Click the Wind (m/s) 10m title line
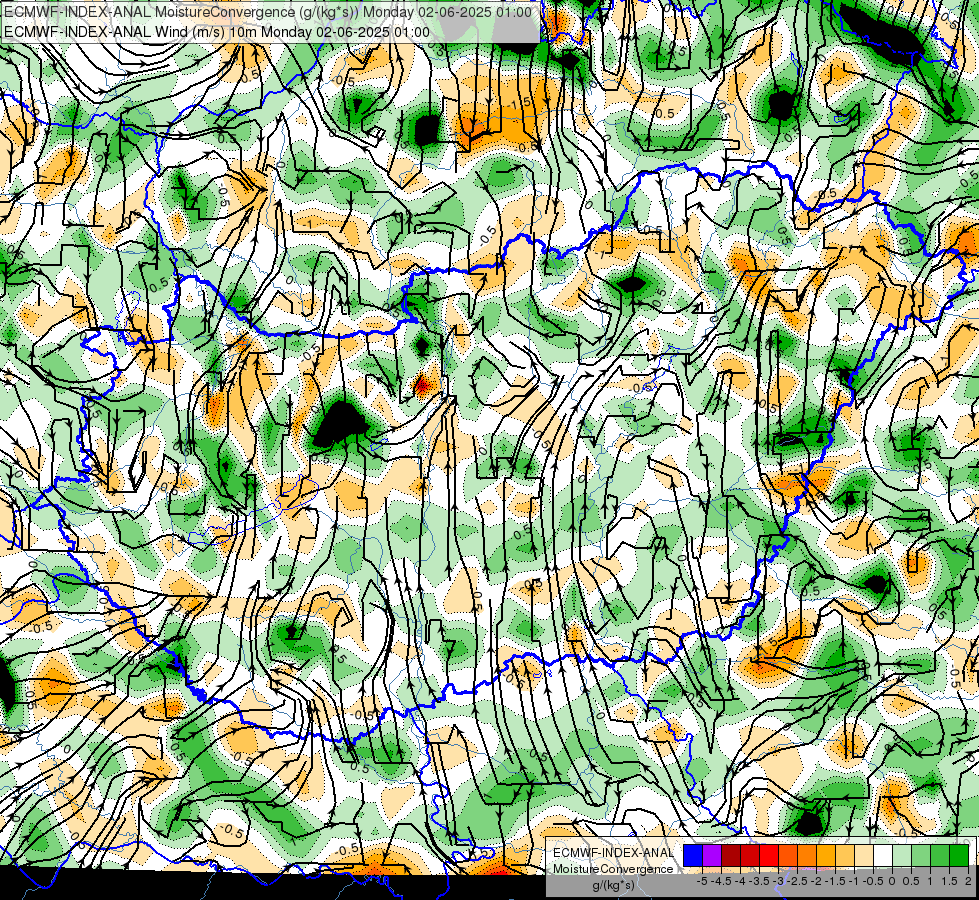 tap(217, 32)
